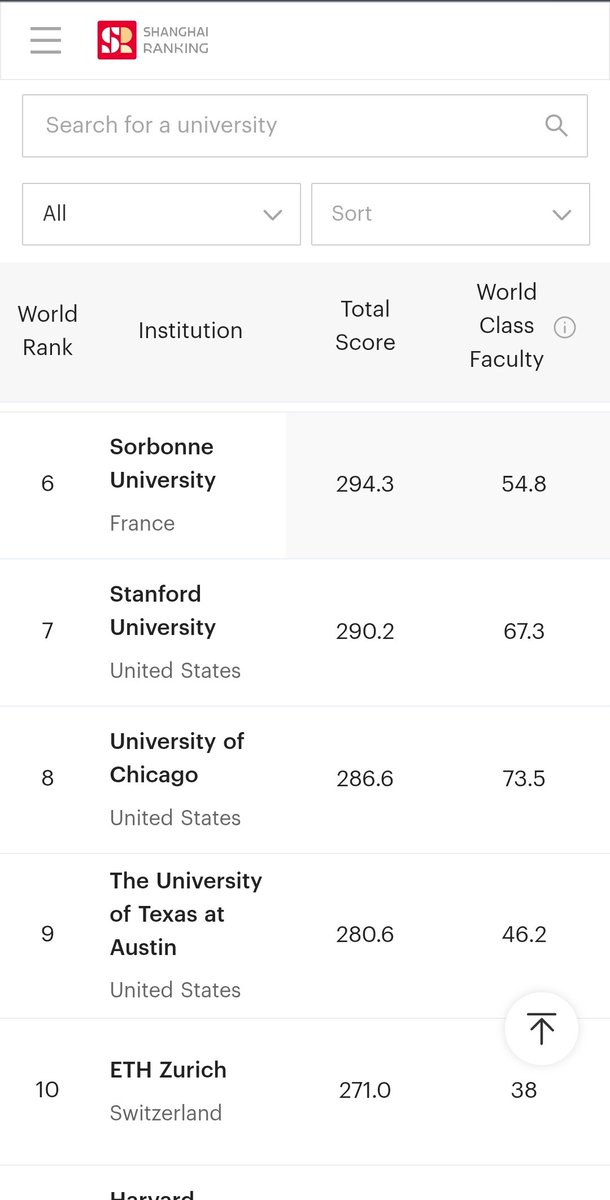This screenshot has height=1200, width=610.
Task: Open ETH Zurich institution page
Action: pyautogui.click(x=168, y=1069)
